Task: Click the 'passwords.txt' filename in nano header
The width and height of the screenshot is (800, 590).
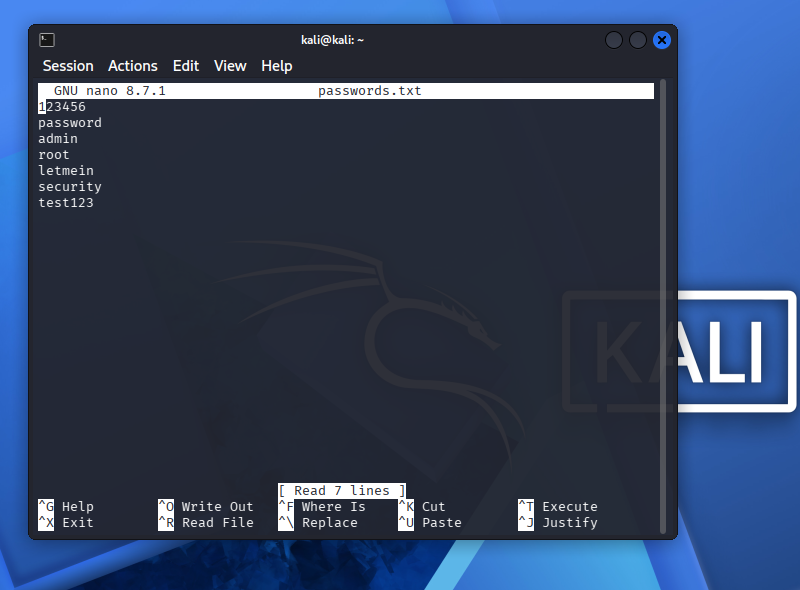Action: click(370, 91)
